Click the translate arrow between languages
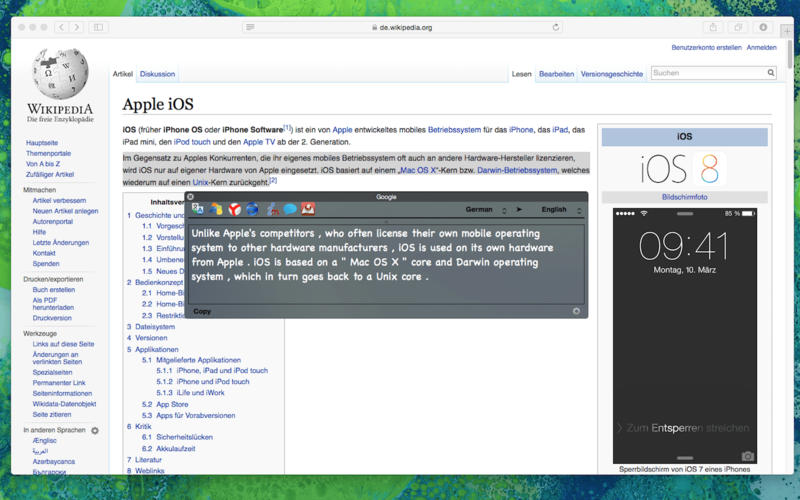This screenshot has height=500, width=800. click(x=519, y=209)
